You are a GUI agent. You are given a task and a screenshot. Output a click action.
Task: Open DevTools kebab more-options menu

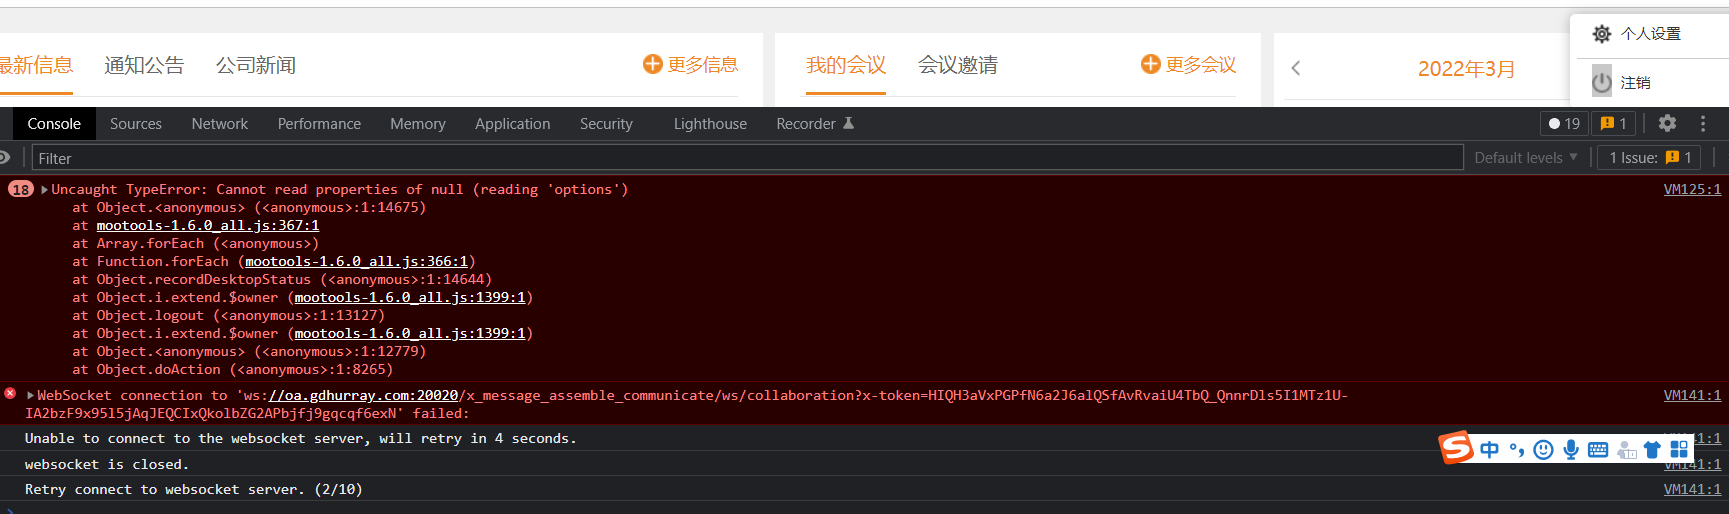(x=1703, y=123)
